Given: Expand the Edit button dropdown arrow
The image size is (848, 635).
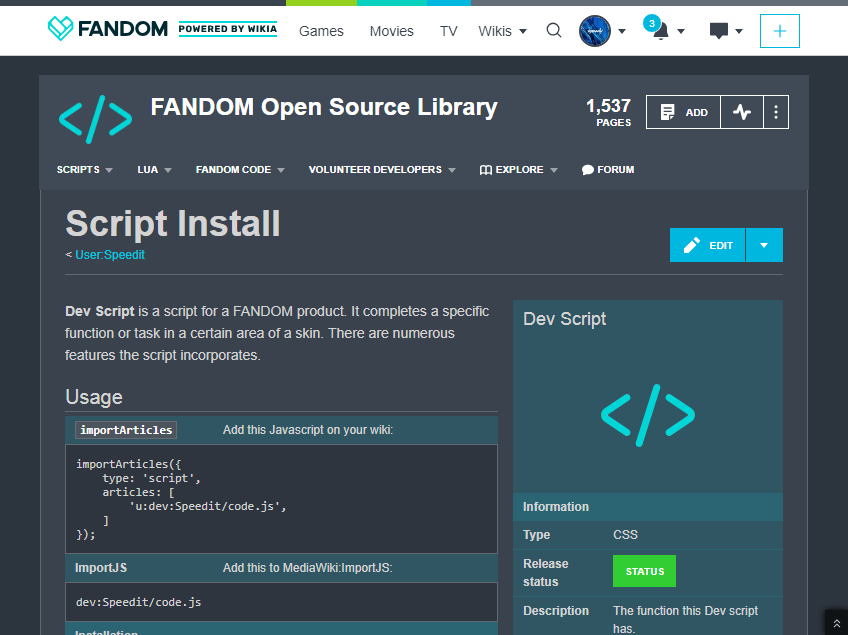Looking at the screenshot, I should tap(764, 245).
